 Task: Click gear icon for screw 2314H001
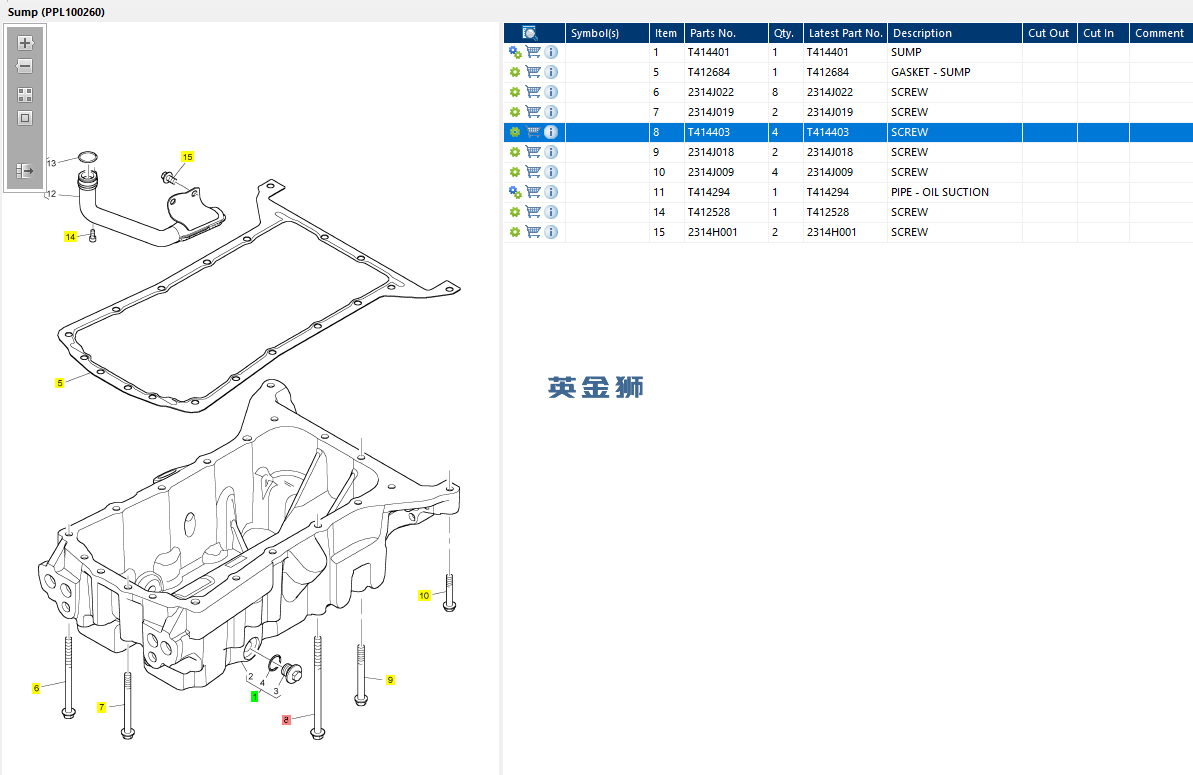[x=515, y=232]
